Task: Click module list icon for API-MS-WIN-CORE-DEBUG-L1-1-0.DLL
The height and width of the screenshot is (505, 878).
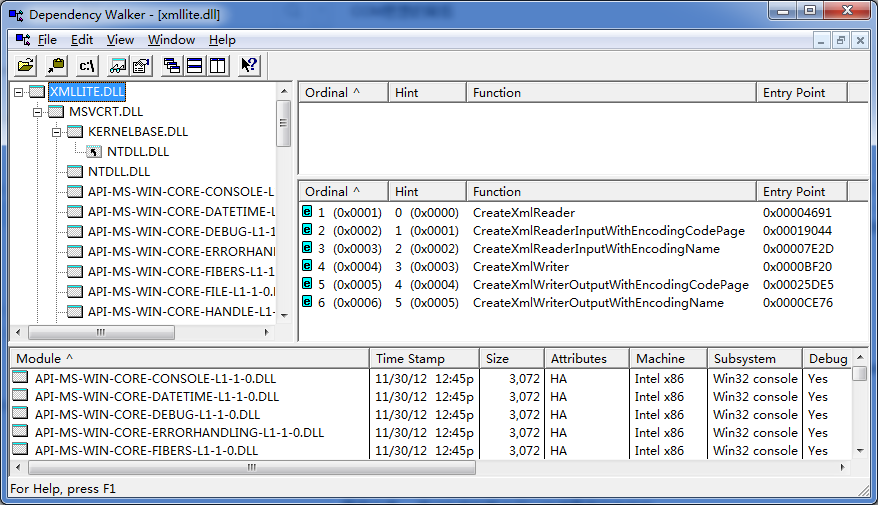Action: click(x=20, y=413)
